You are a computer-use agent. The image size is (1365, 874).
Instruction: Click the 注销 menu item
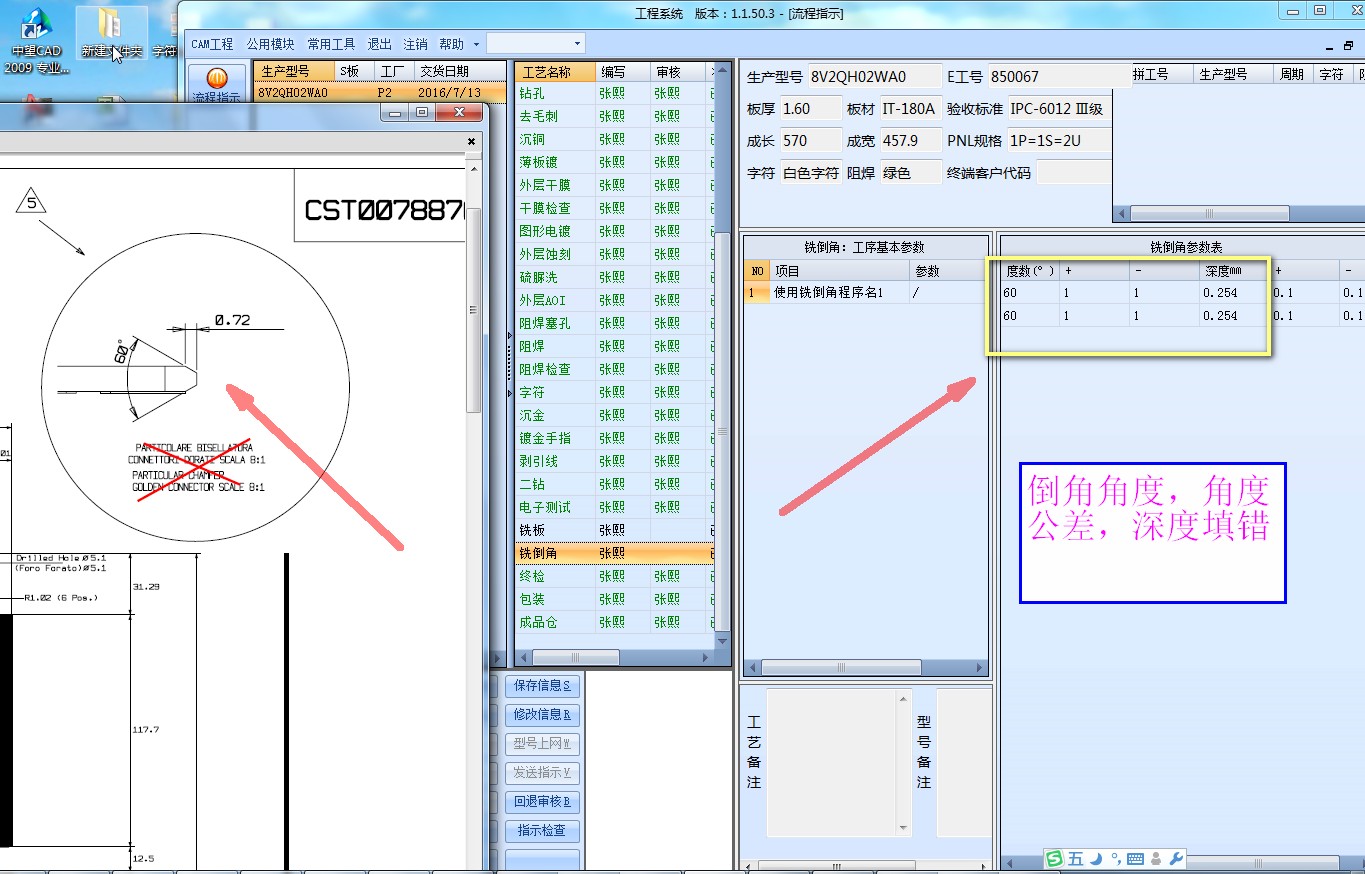[415, 44]
